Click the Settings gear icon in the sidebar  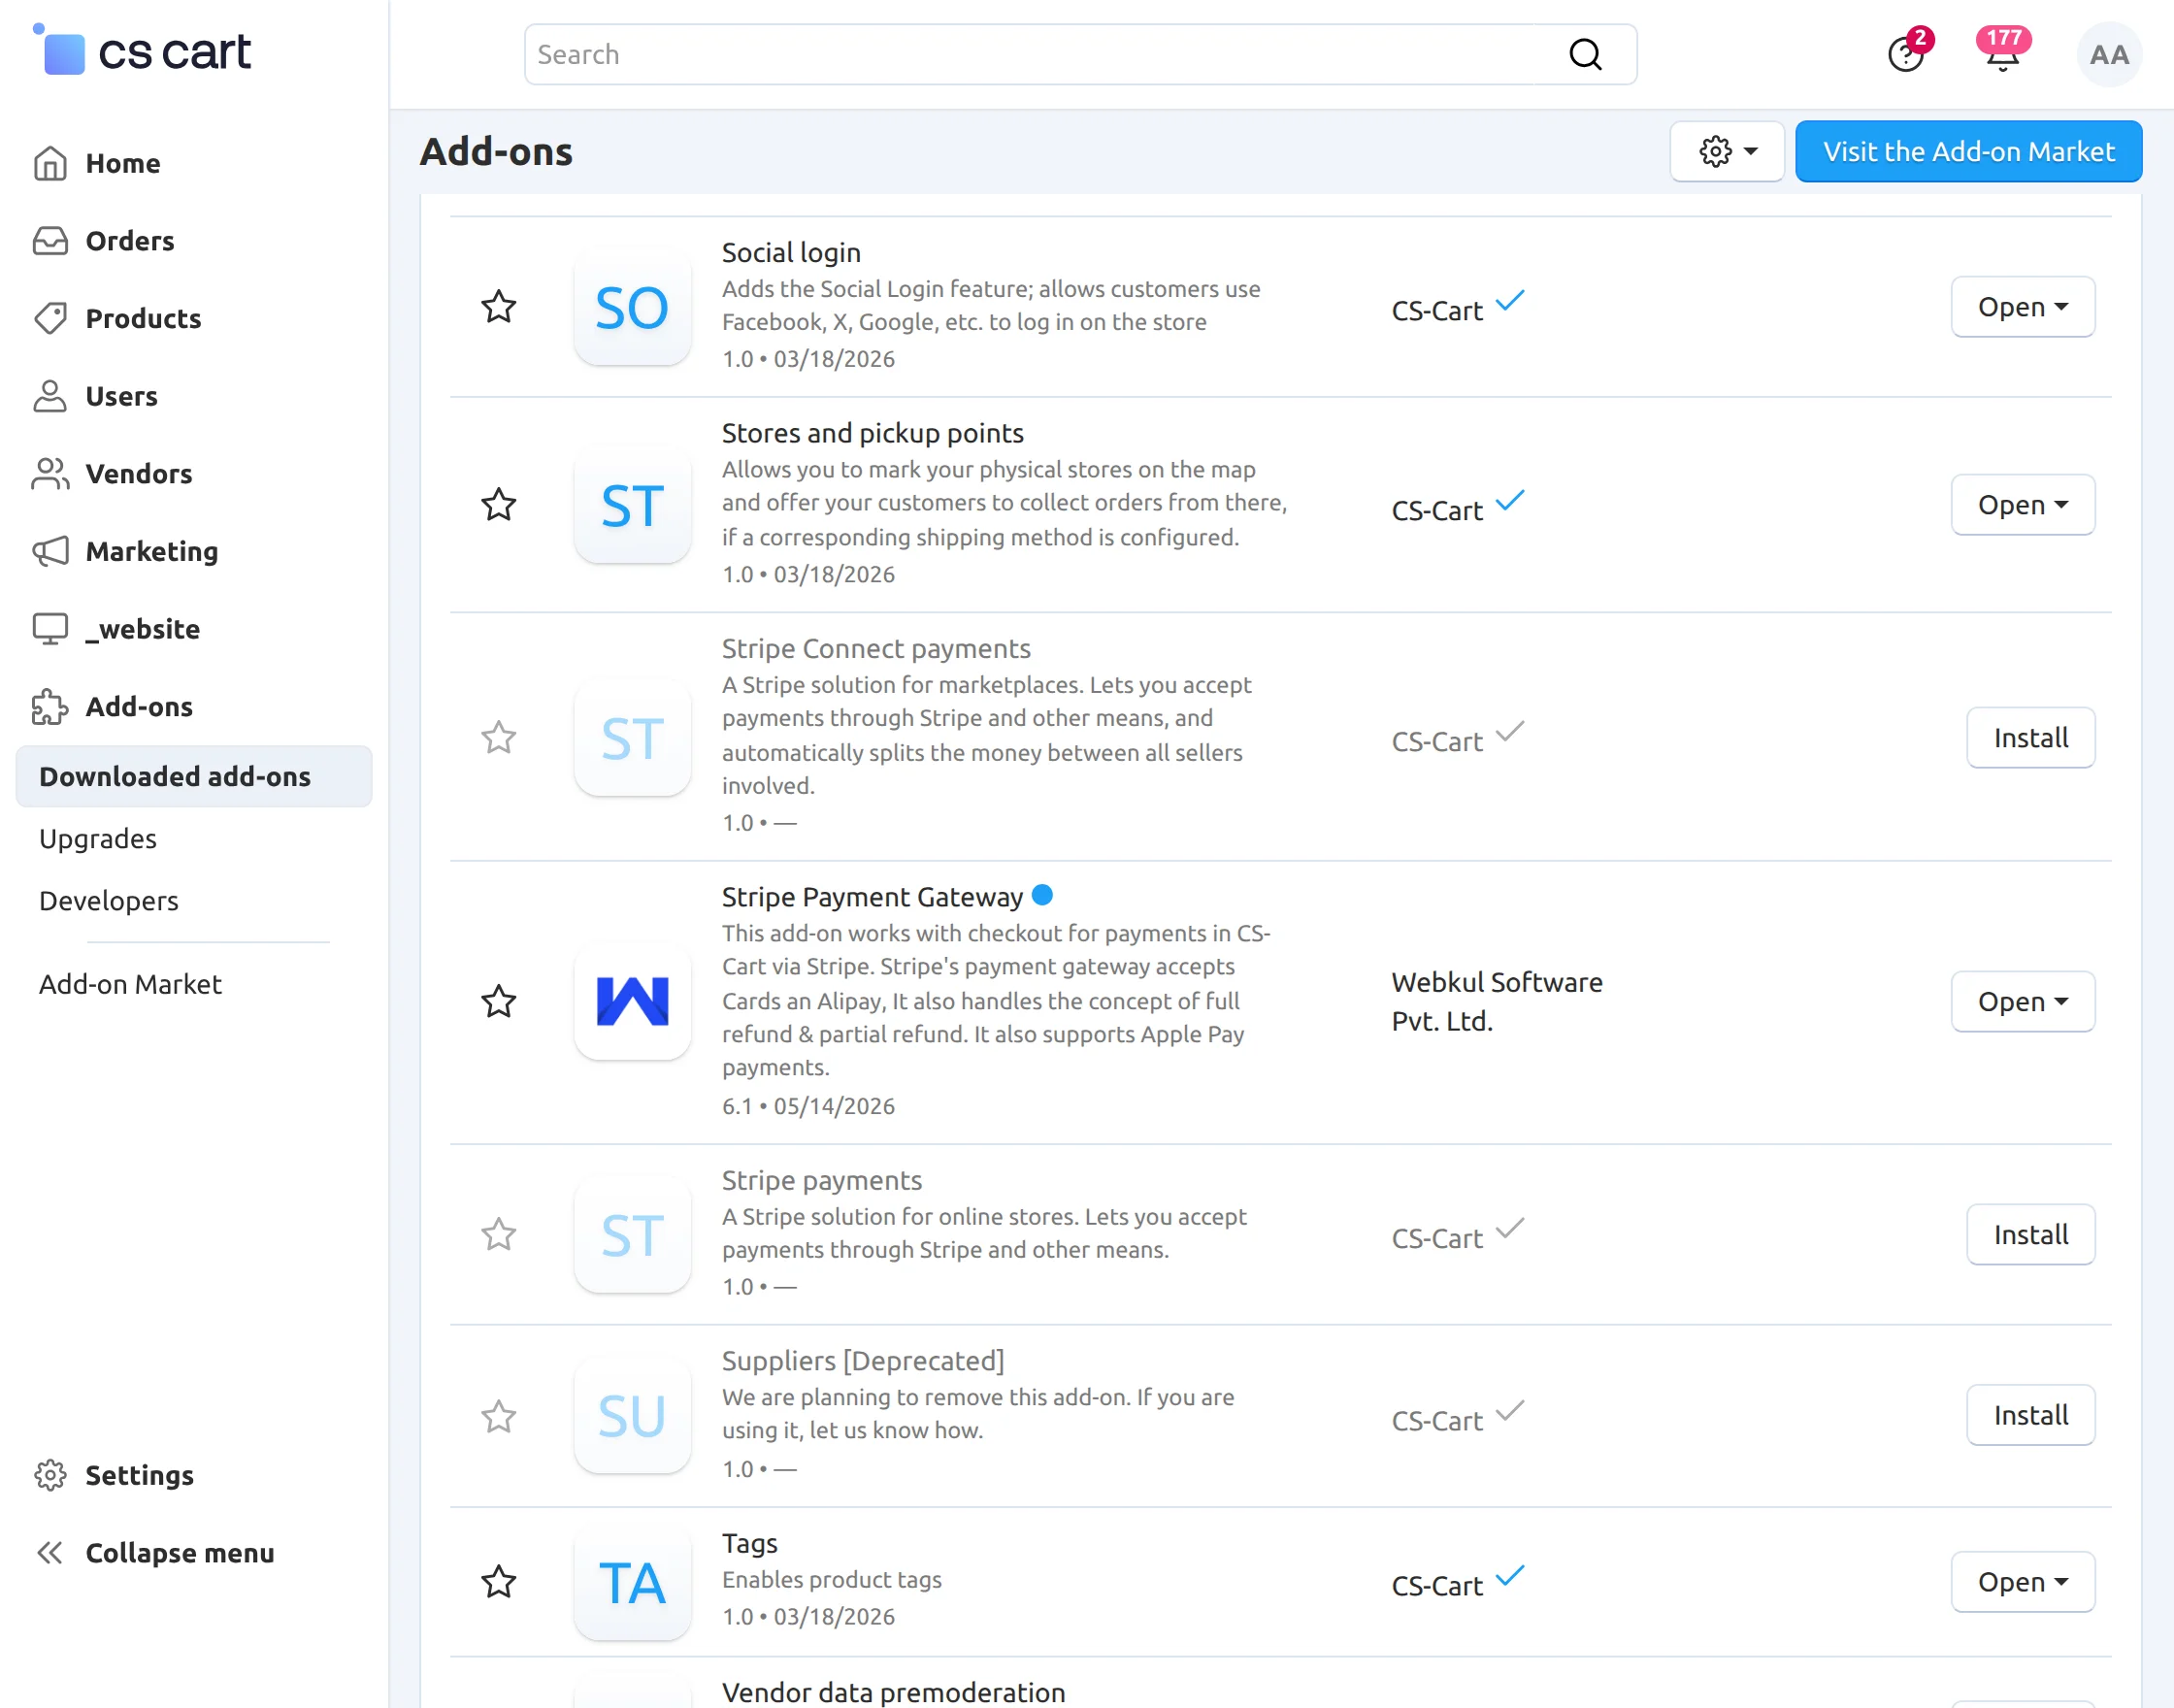(50, 1475)
